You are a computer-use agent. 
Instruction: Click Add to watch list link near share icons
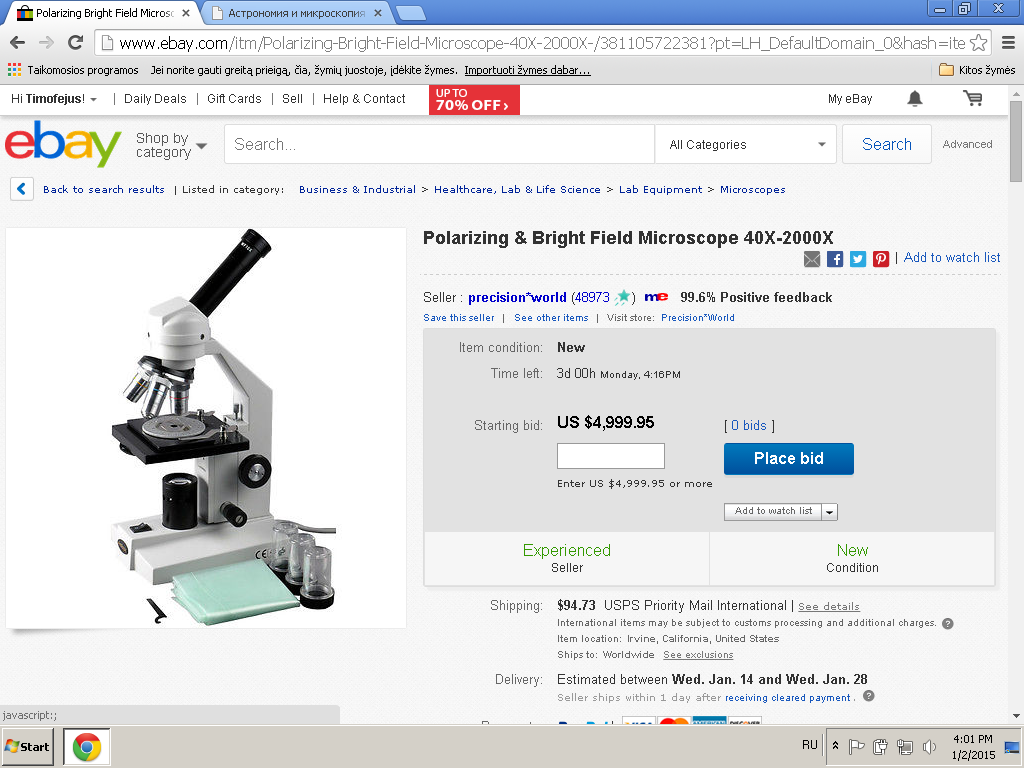[952, 257]
